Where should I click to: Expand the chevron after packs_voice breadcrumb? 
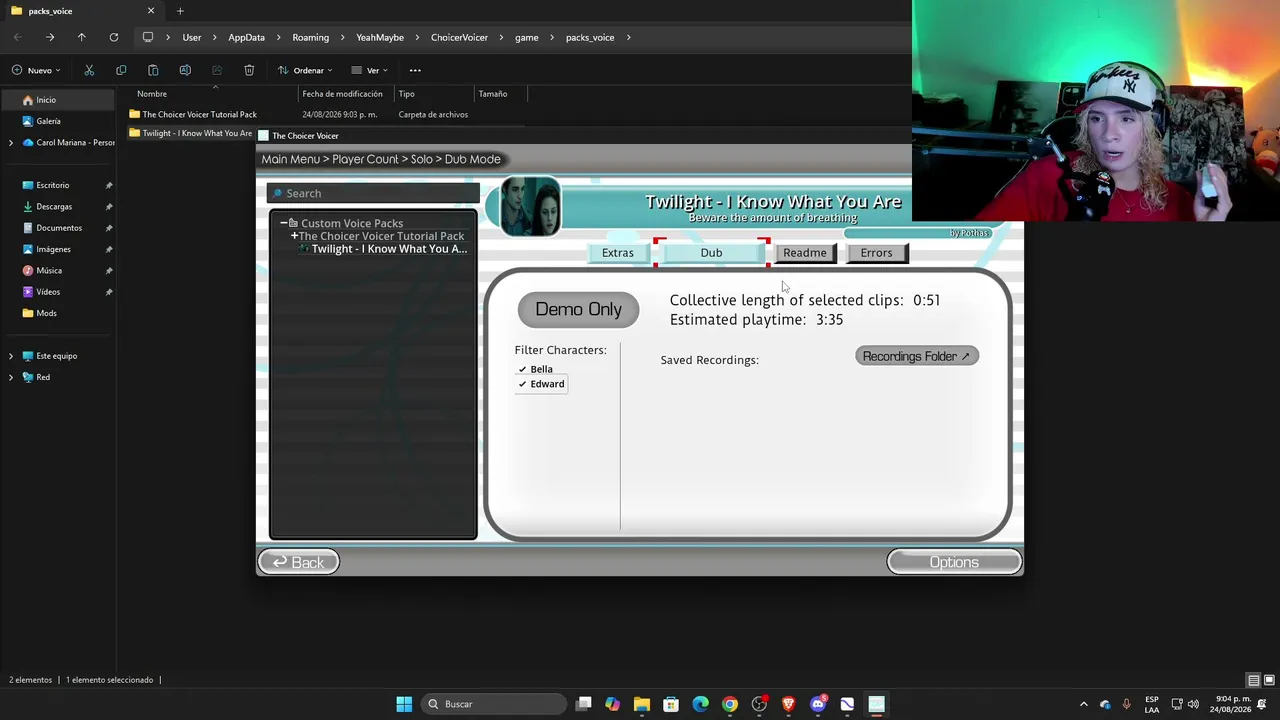(628, 38)
